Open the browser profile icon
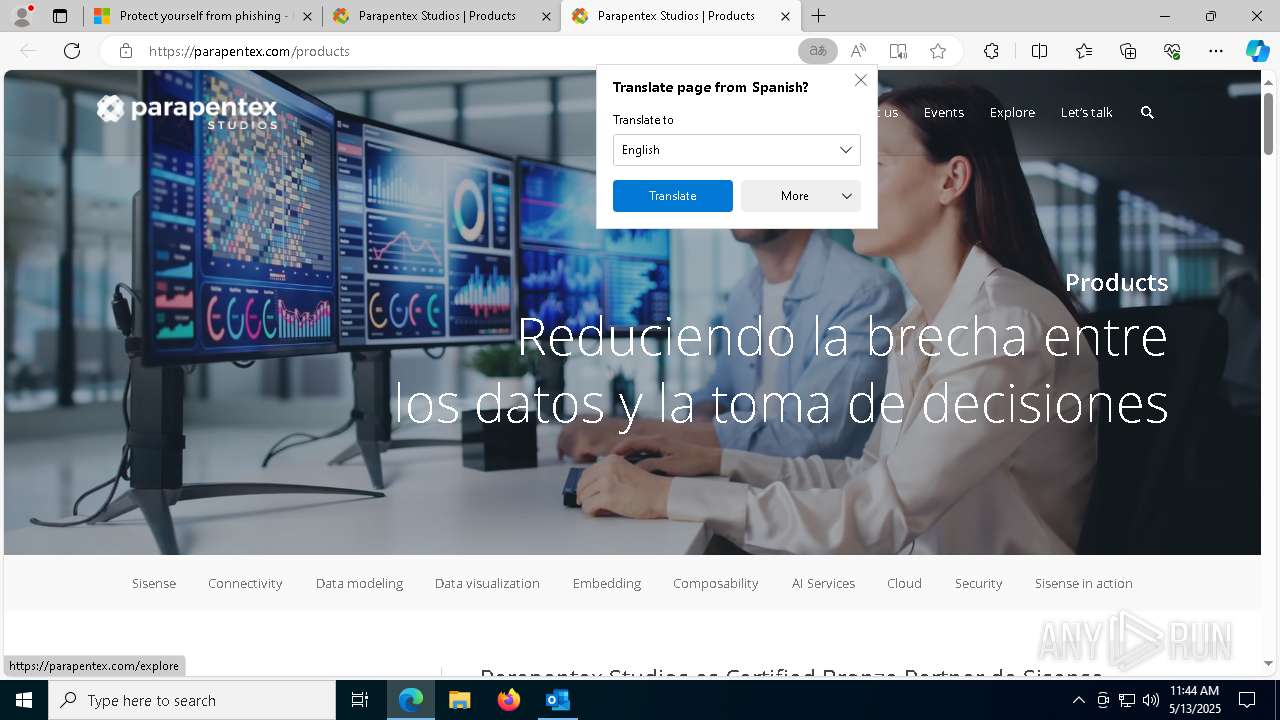 pyautogui.click(x=22, y=16)
